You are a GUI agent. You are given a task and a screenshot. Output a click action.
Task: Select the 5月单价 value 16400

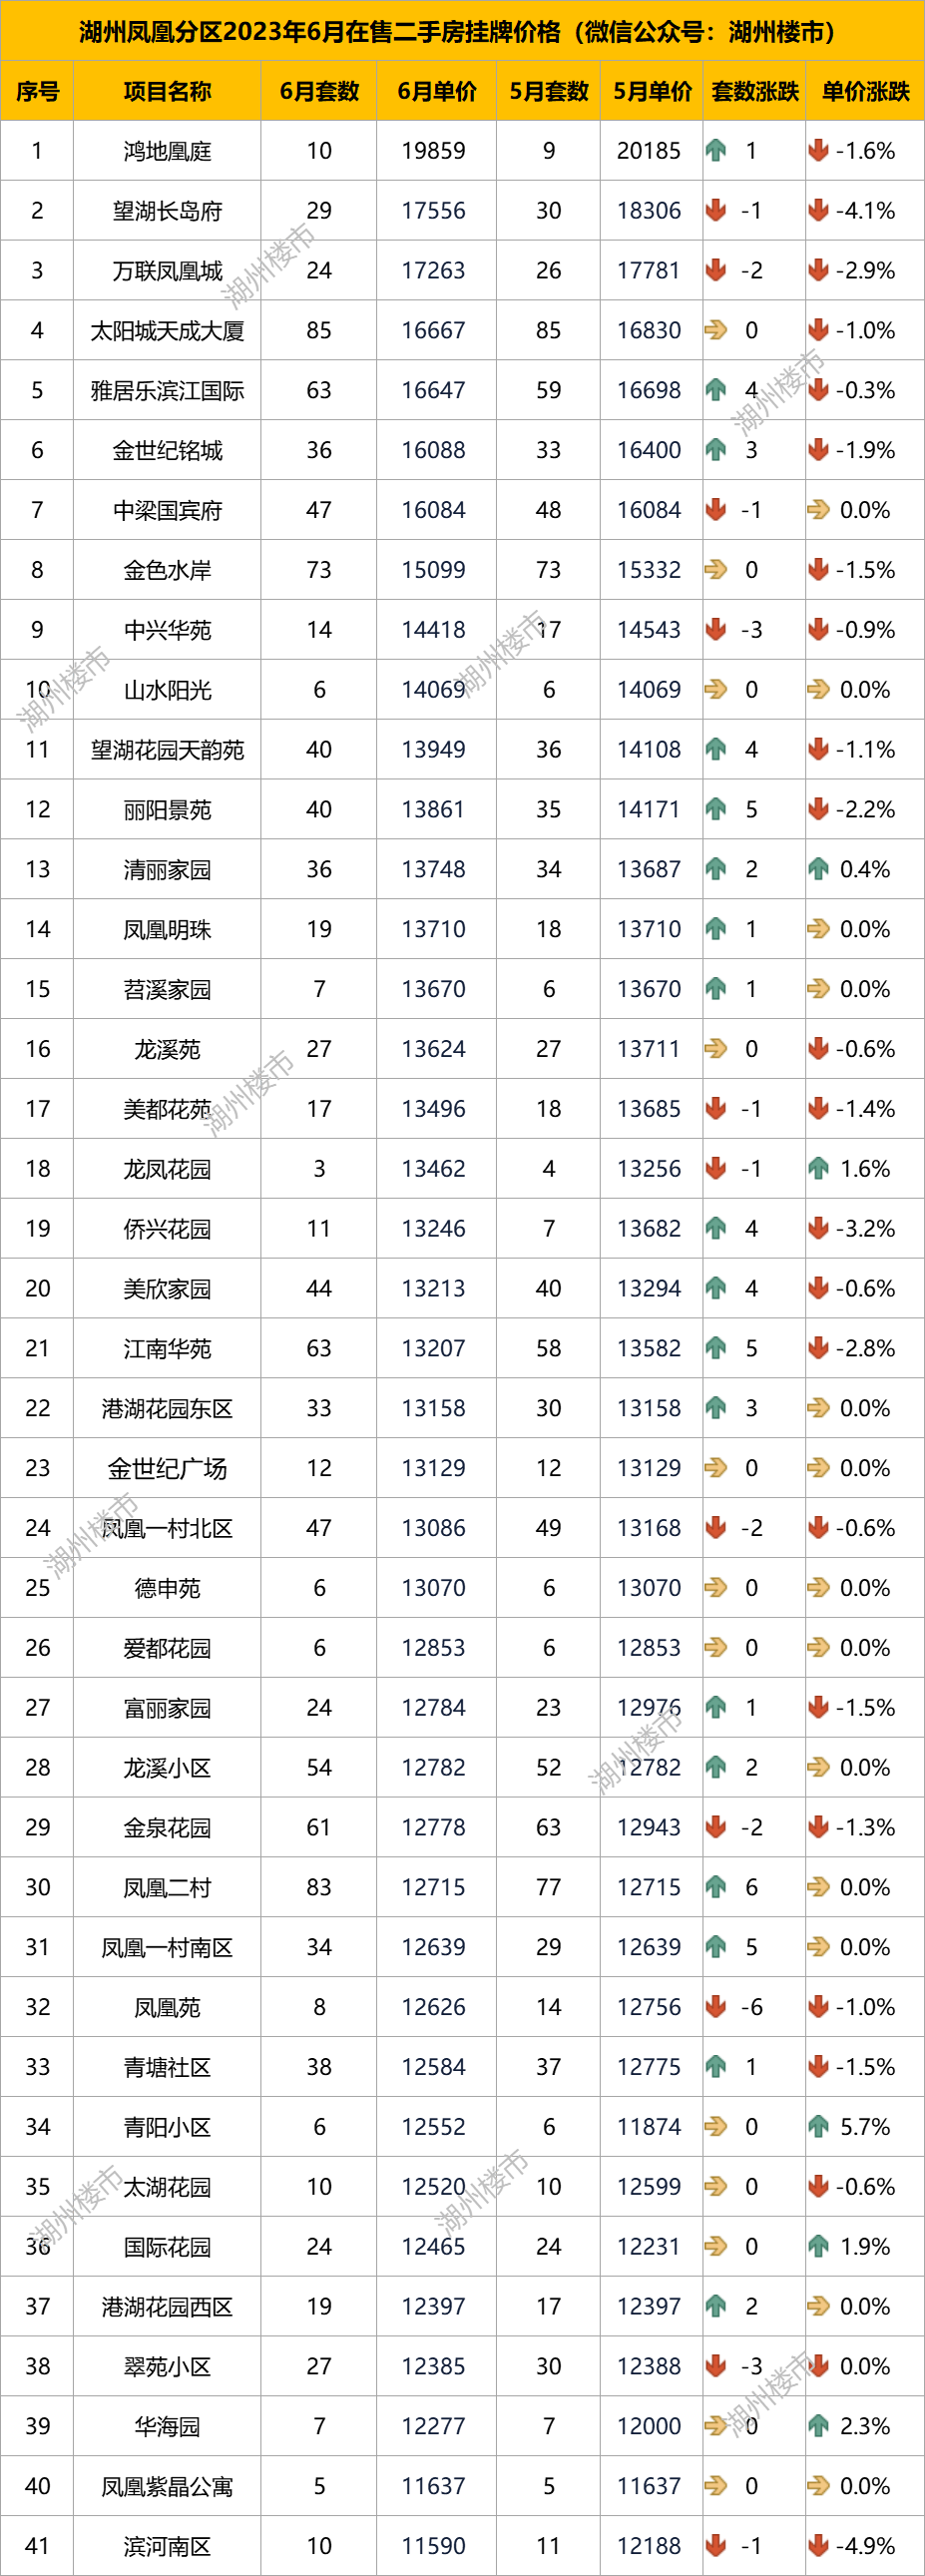(x=649, y=450)
